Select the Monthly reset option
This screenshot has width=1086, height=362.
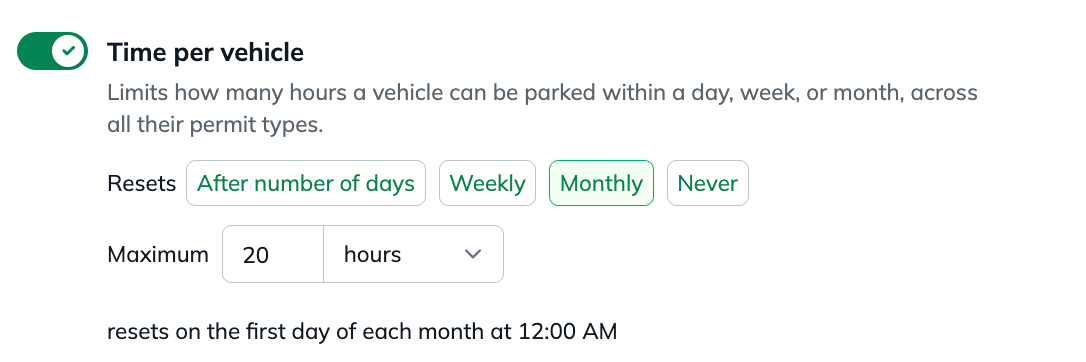[x=601, y=183]
